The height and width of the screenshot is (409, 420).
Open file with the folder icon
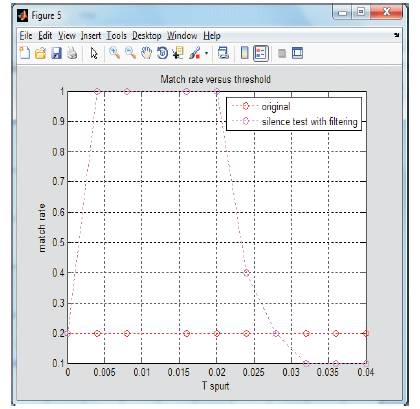(41, 53)
